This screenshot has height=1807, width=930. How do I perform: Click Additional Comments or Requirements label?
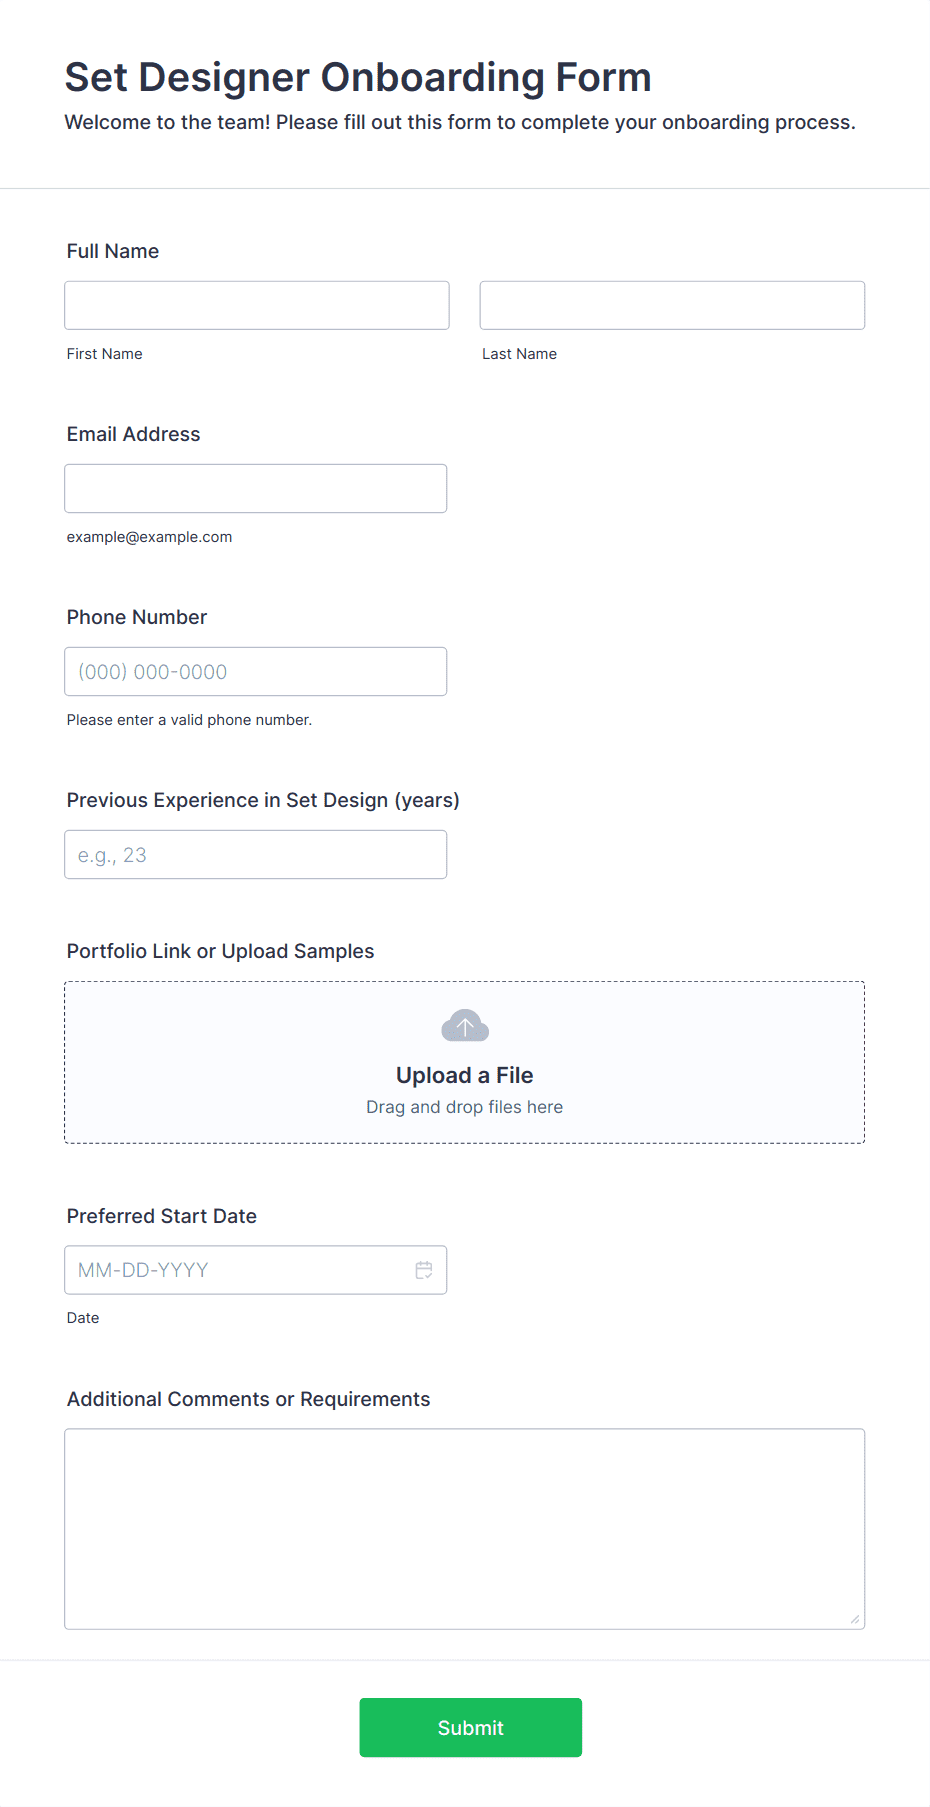[249, 1399]
